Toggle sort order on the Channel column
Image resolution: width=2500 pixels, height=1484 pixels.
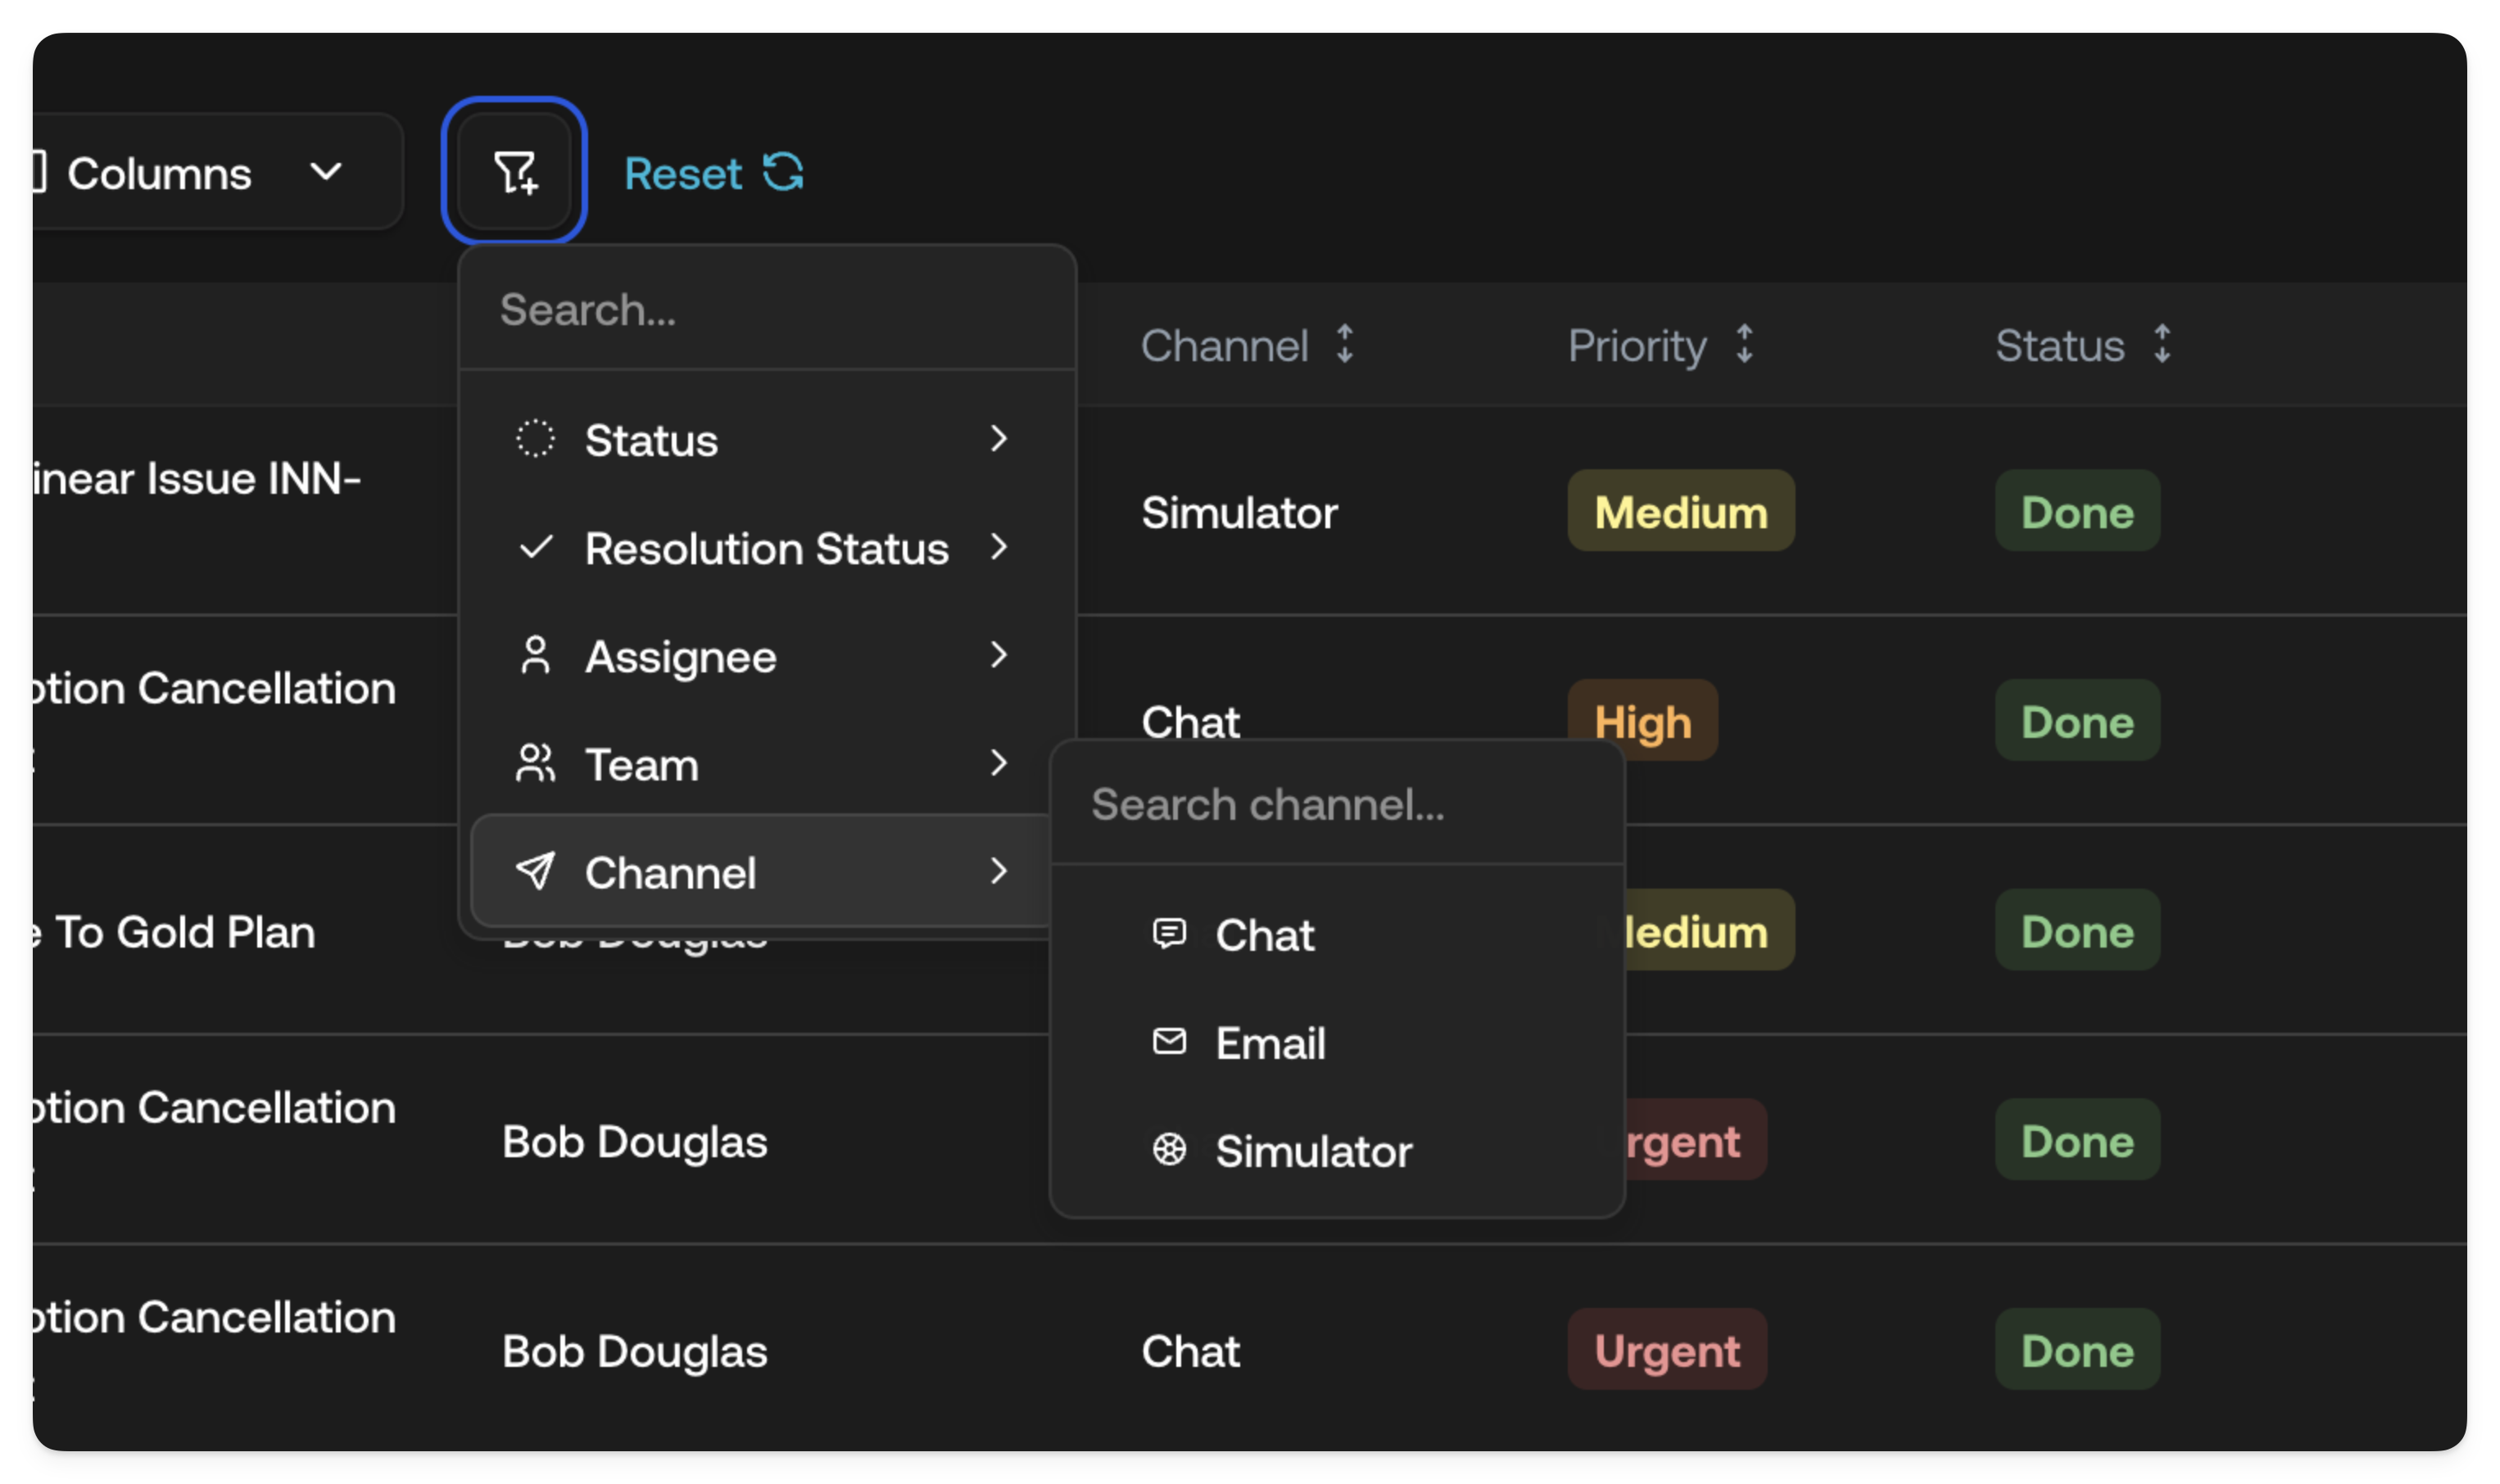[x=1346, y=345]
